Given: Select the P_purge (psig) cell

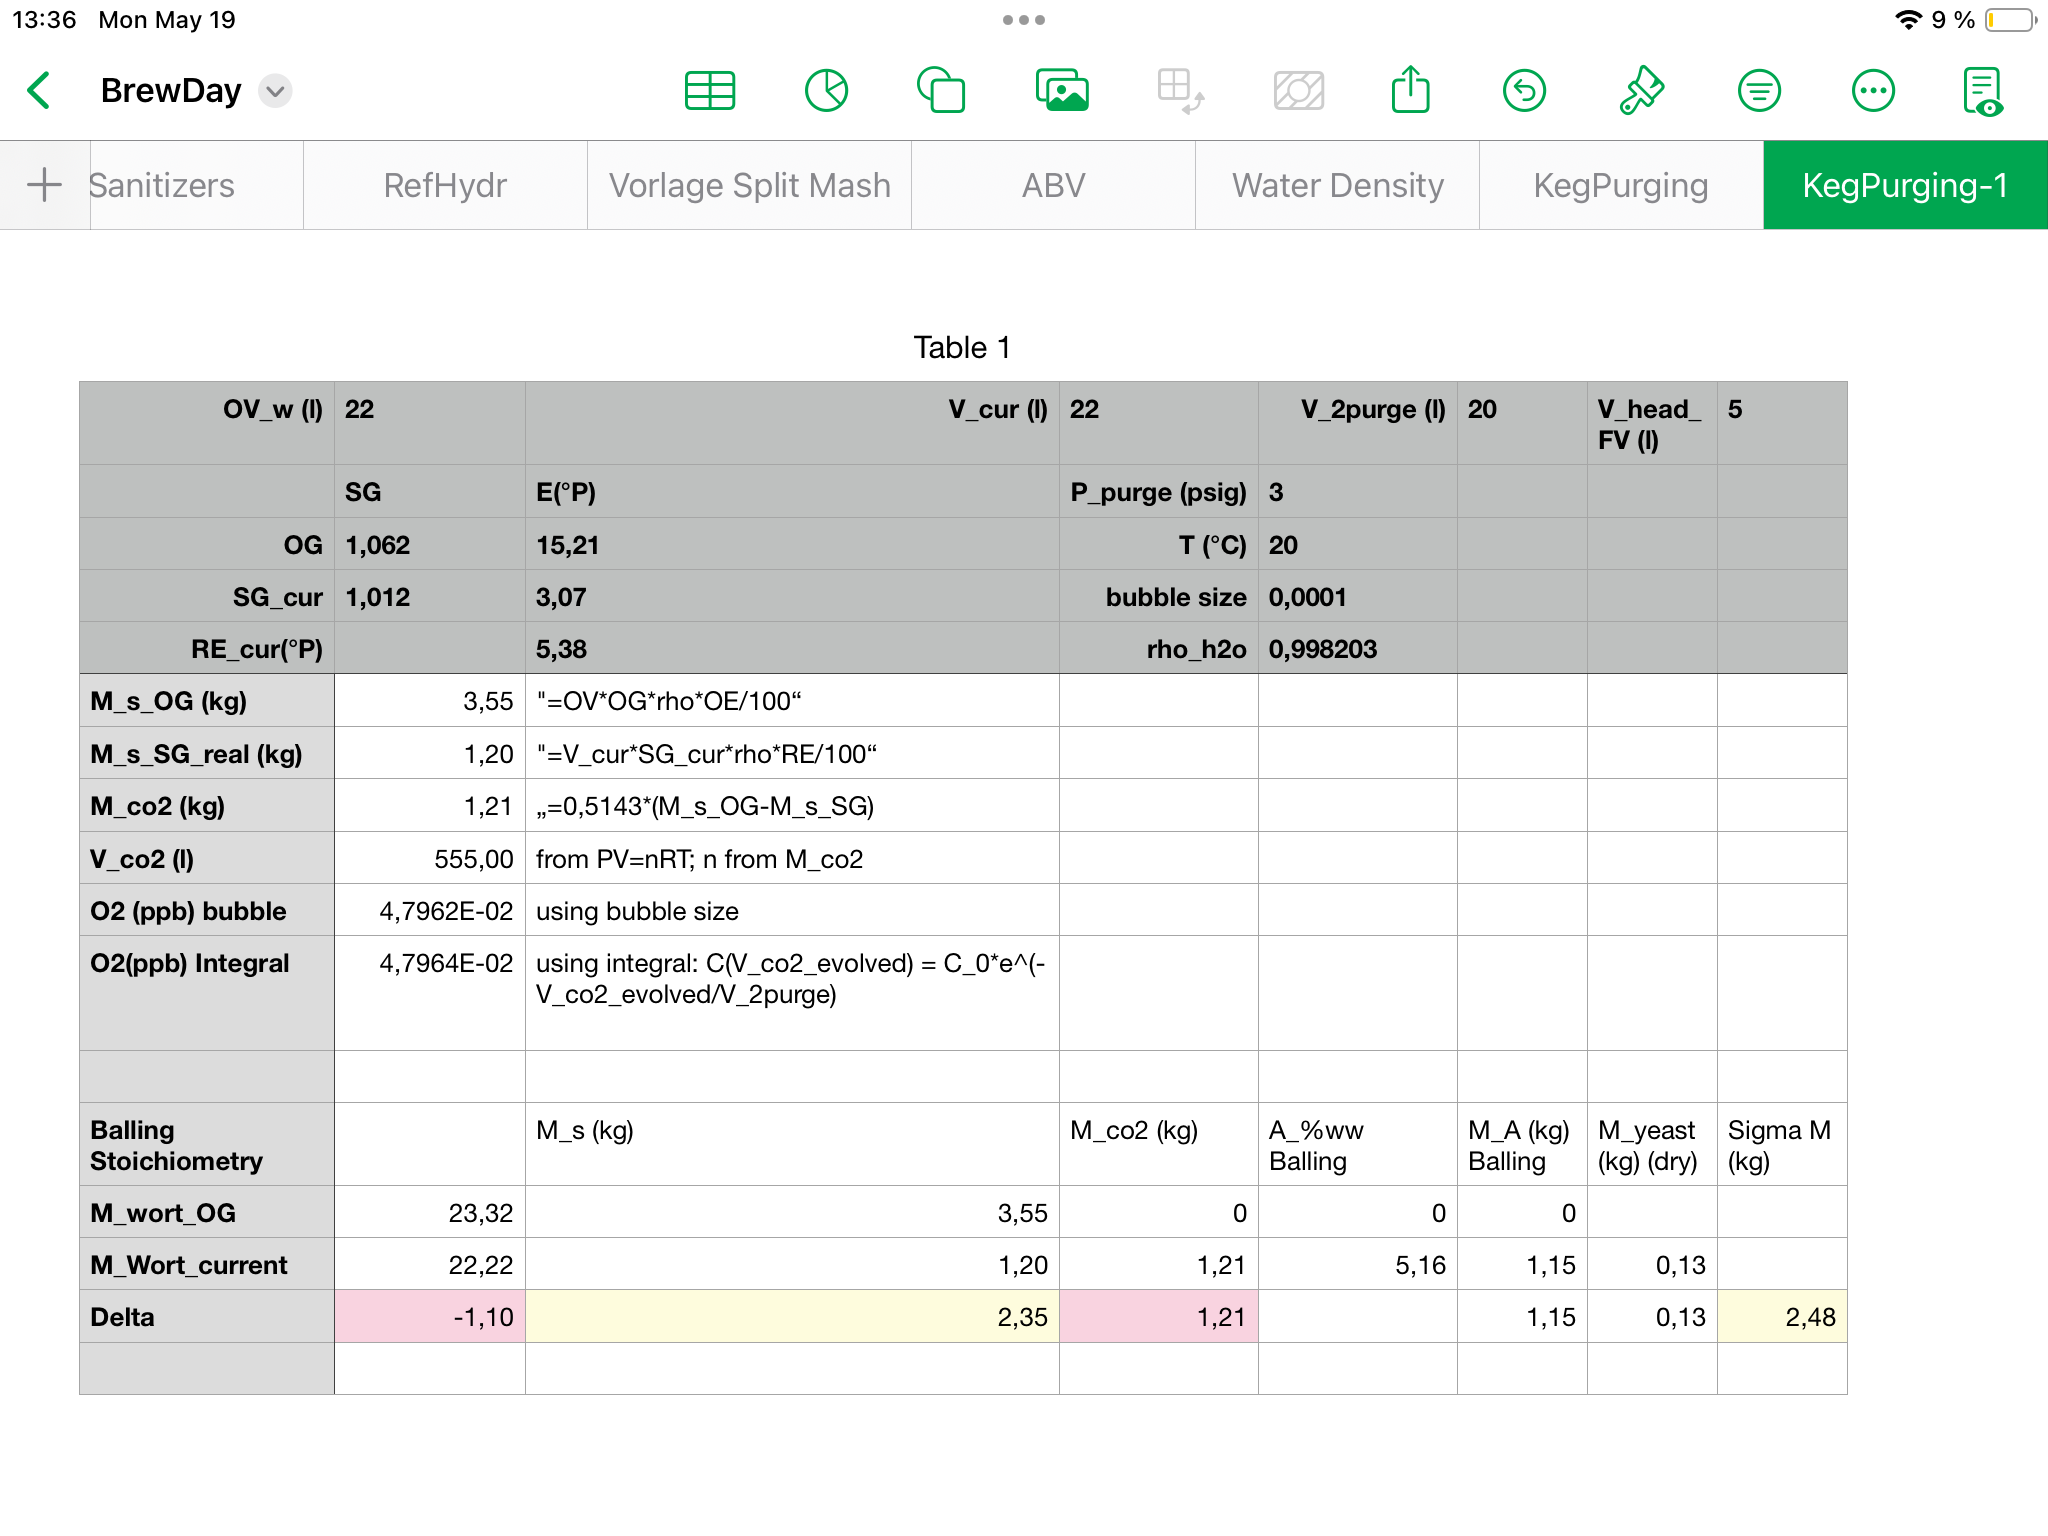Looking at the screenshot, I should point(1159,491).
